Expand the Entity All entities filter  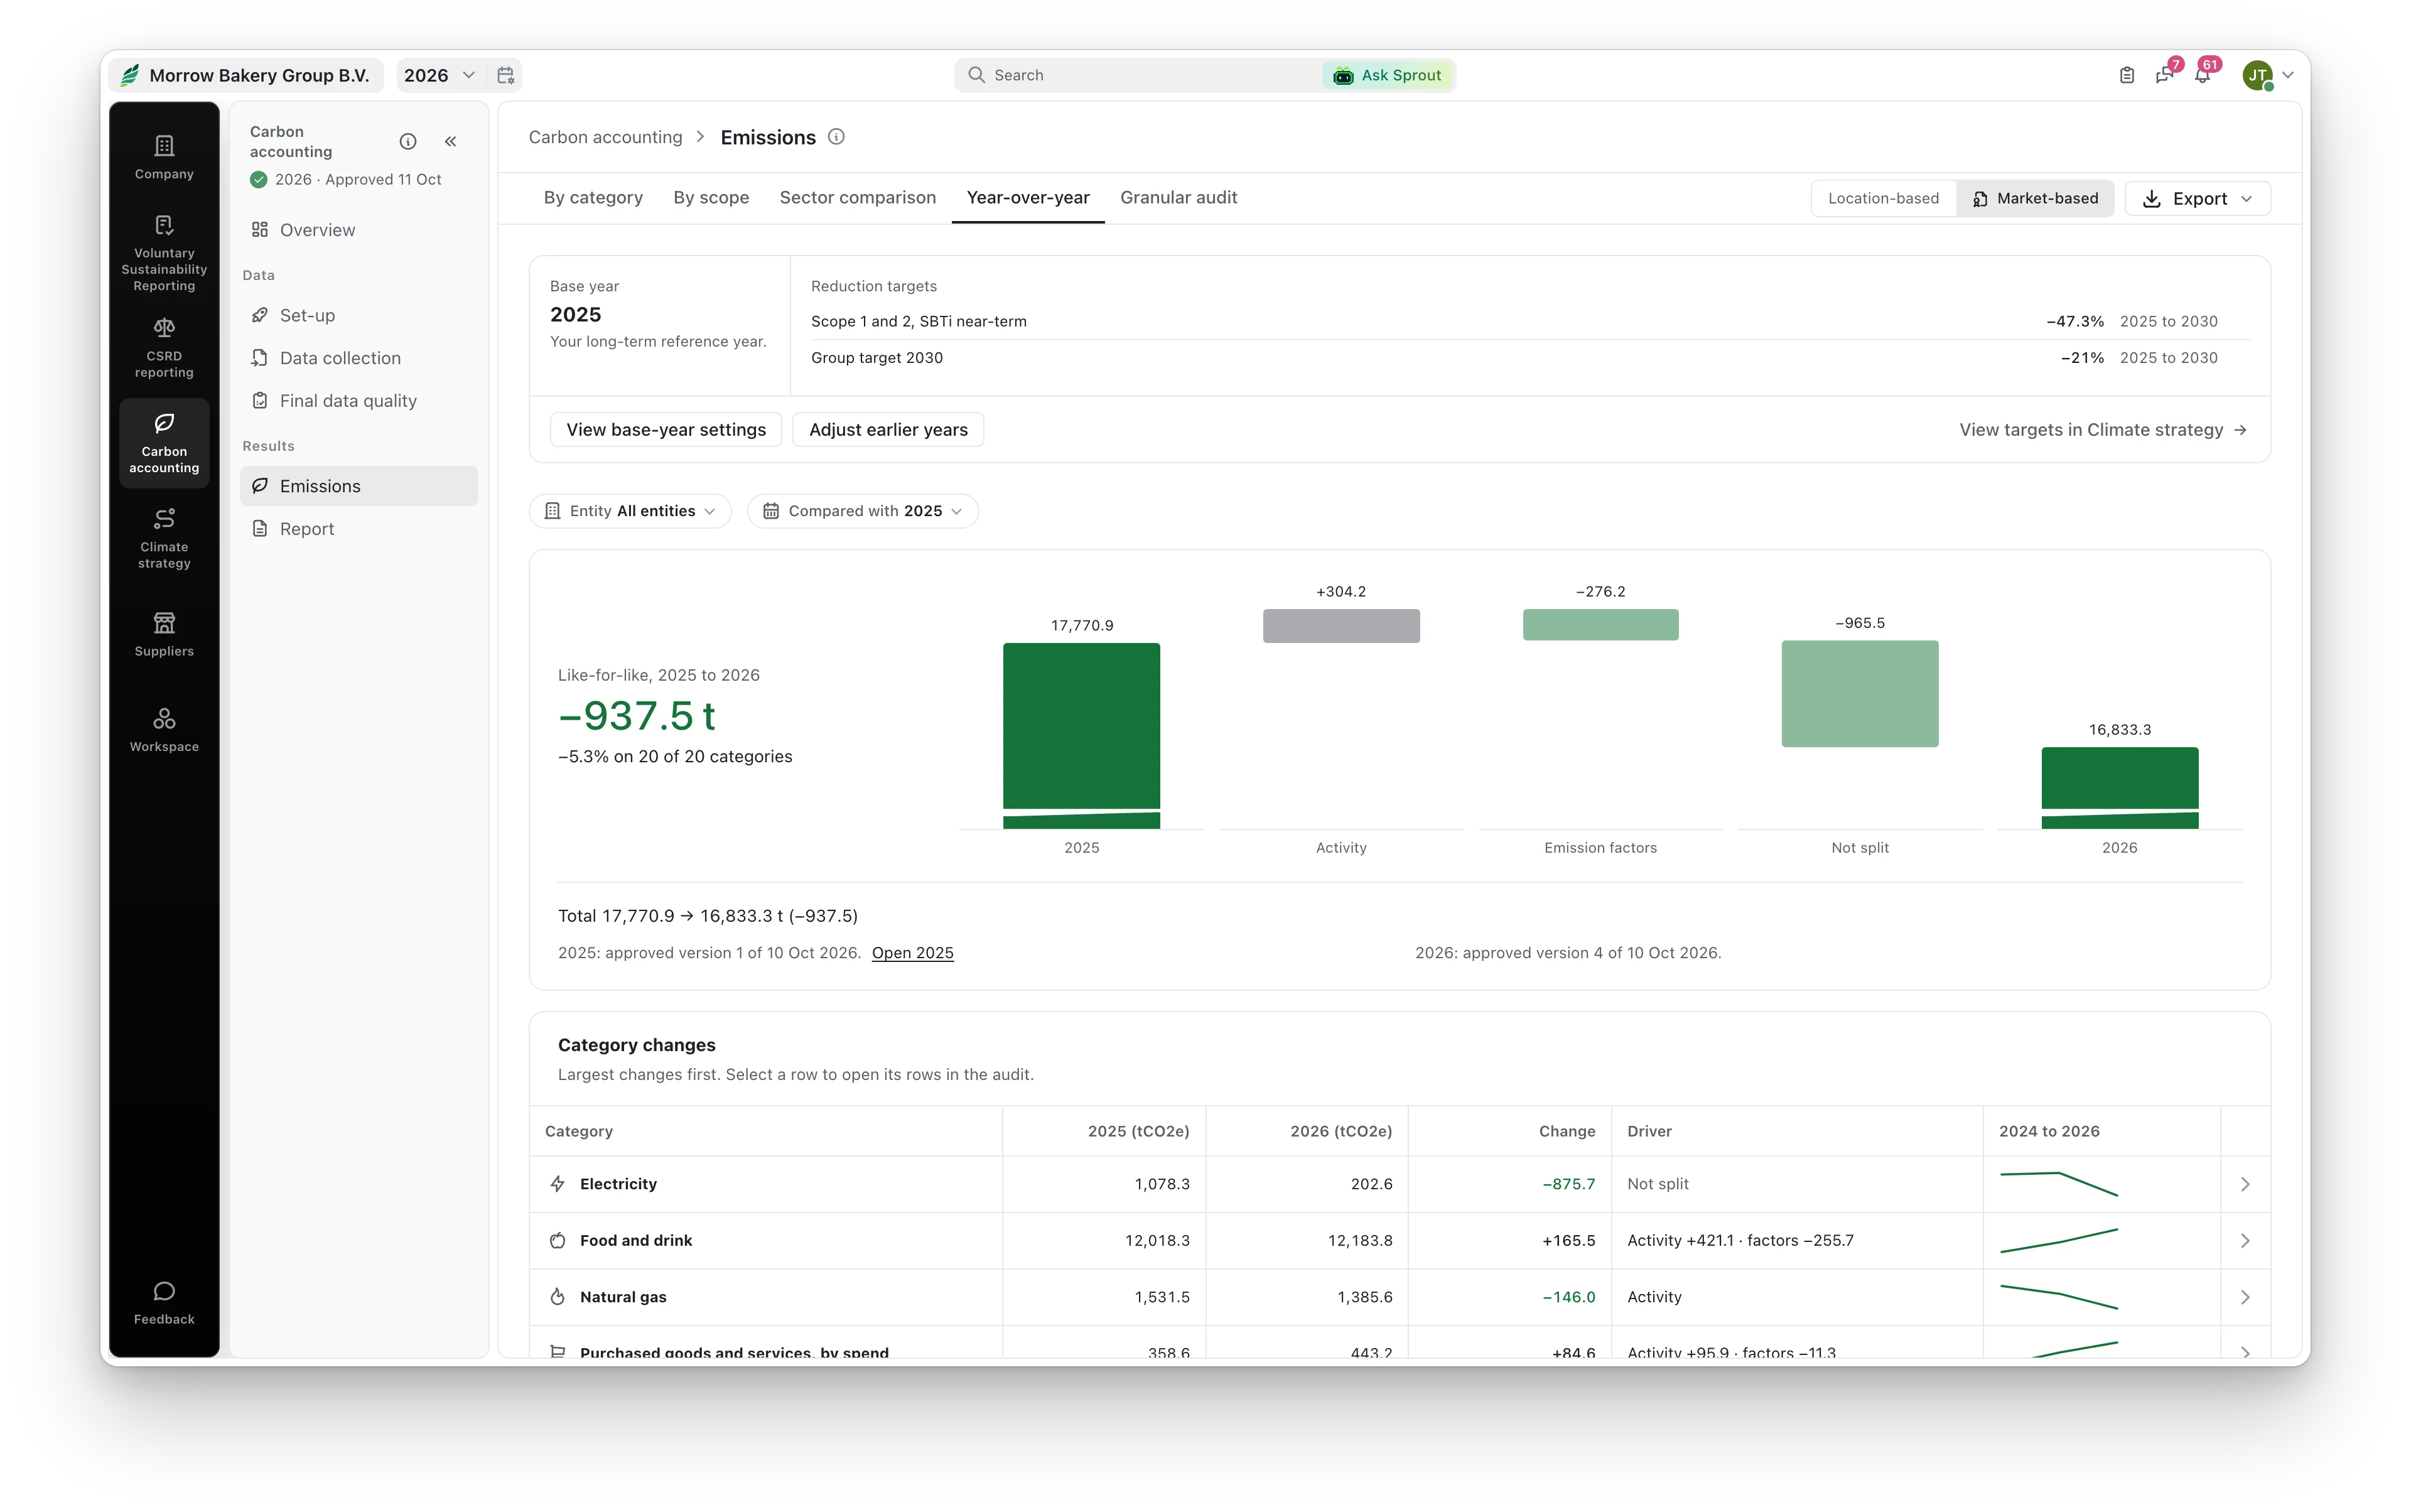click(630, 511)
